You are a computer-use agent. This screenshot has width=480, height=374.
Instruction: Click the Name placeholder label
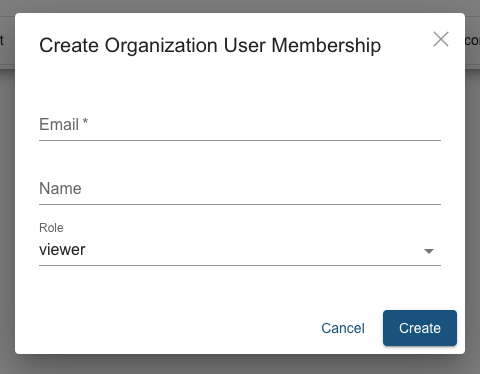(60, 188)
